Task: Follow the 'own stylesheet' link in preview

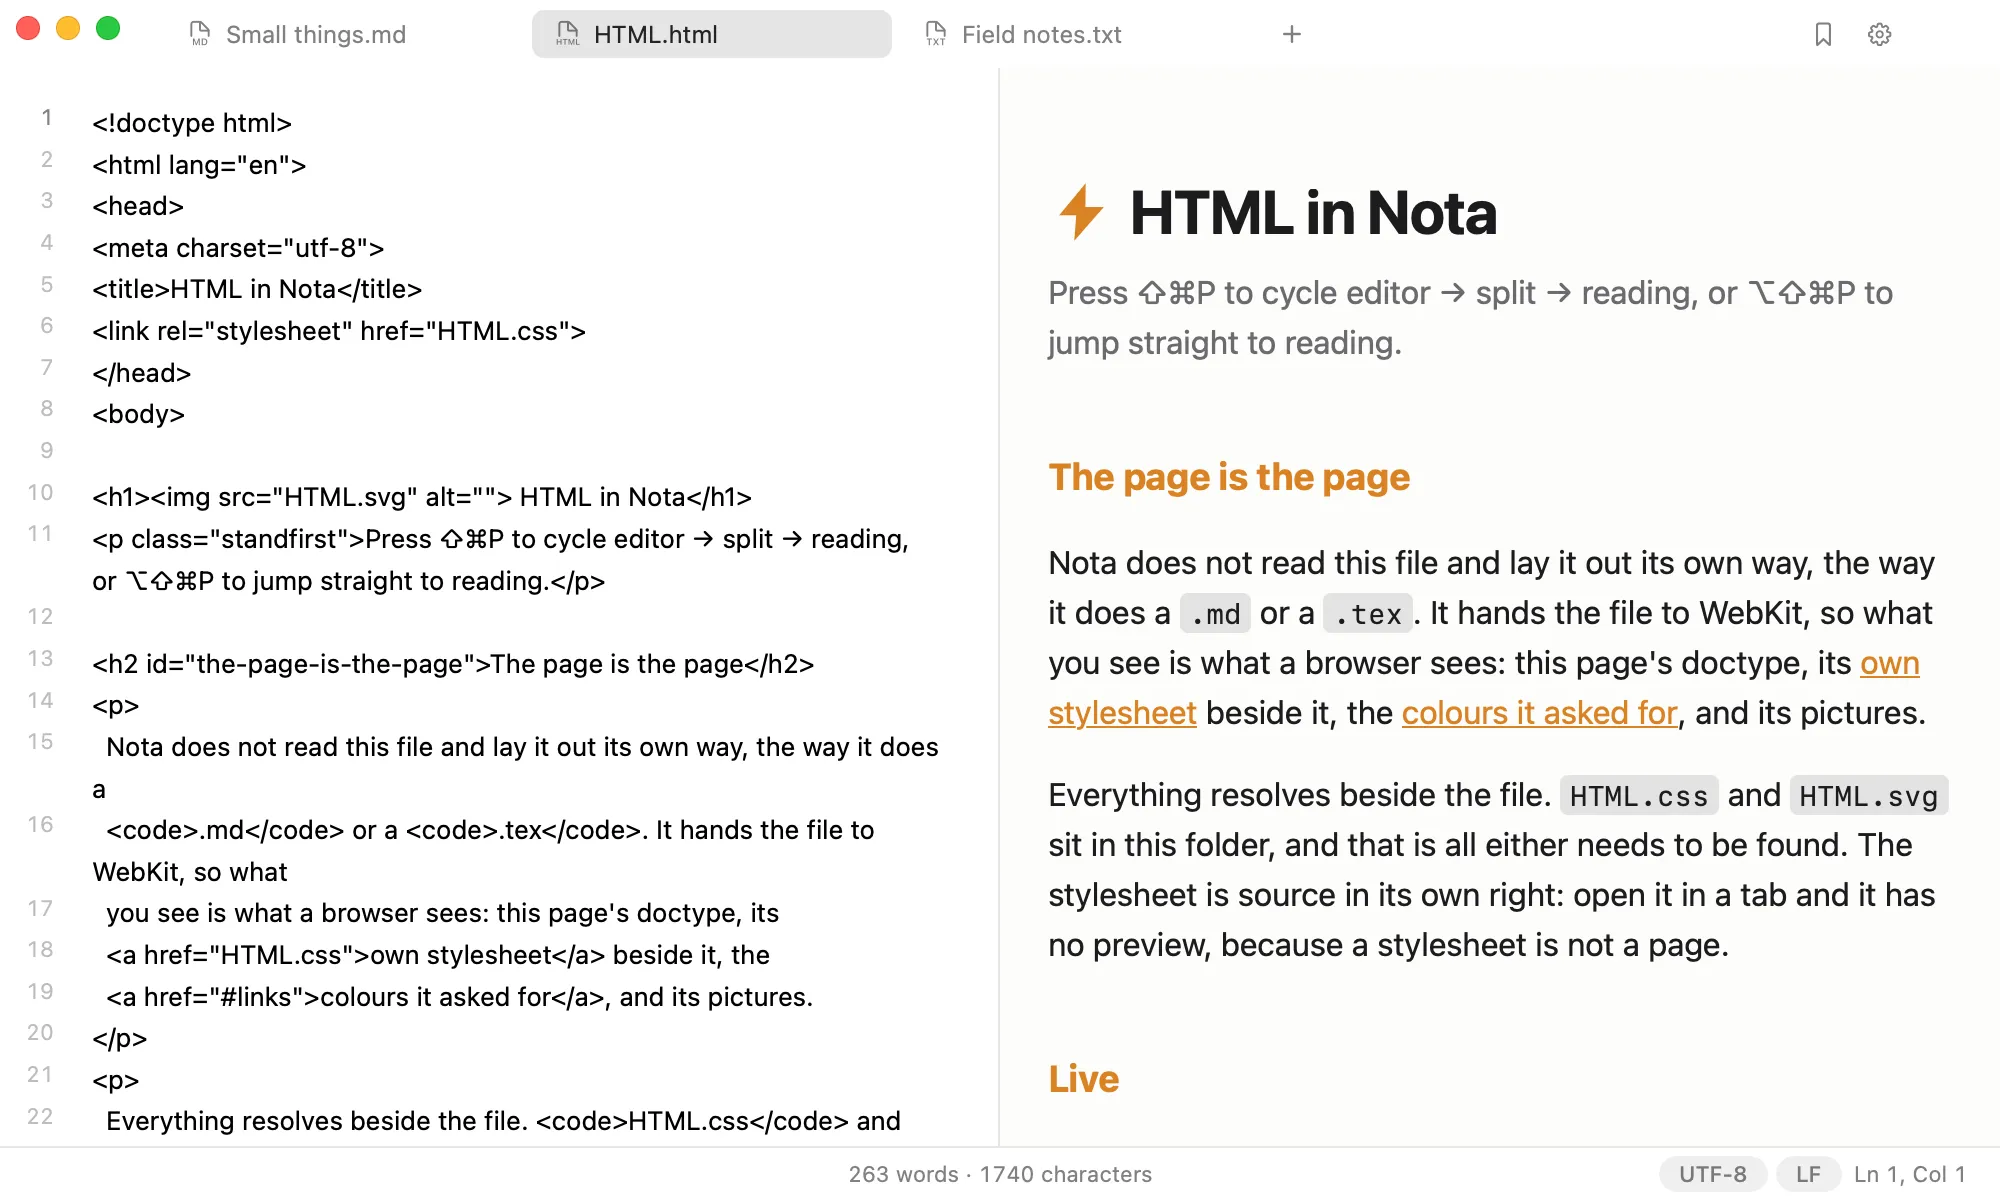Action: coord(1889,663)
